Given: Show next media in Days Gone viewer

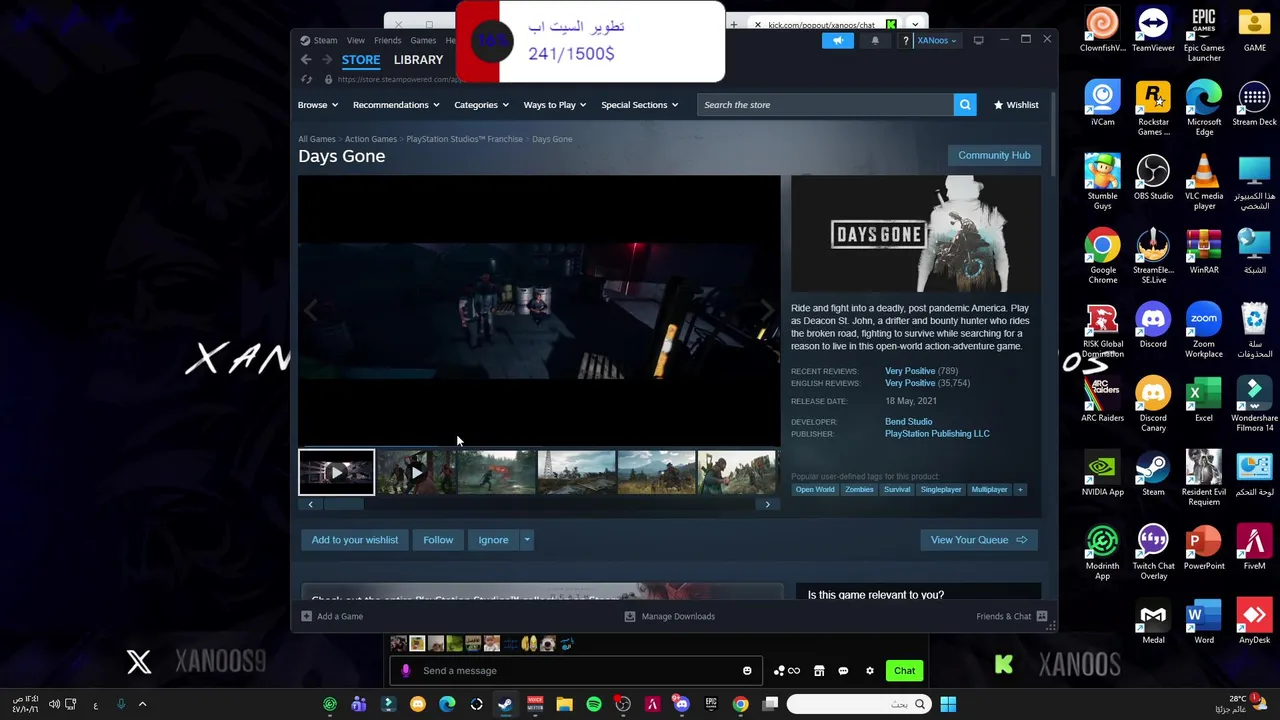Looking at the screenshot, I should pos(767,310).
